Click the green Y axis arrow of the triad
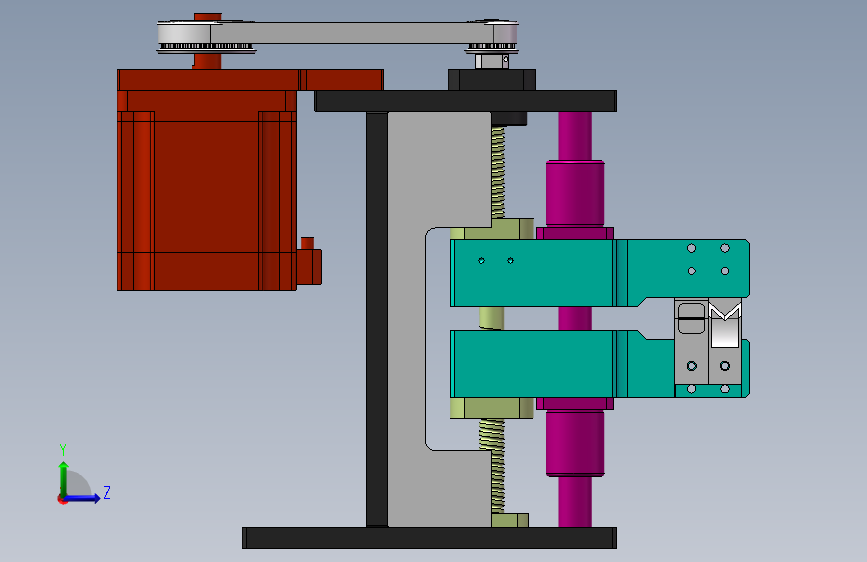Image resolution: width=867 pixels, height=562 pixels. [63, 477]
